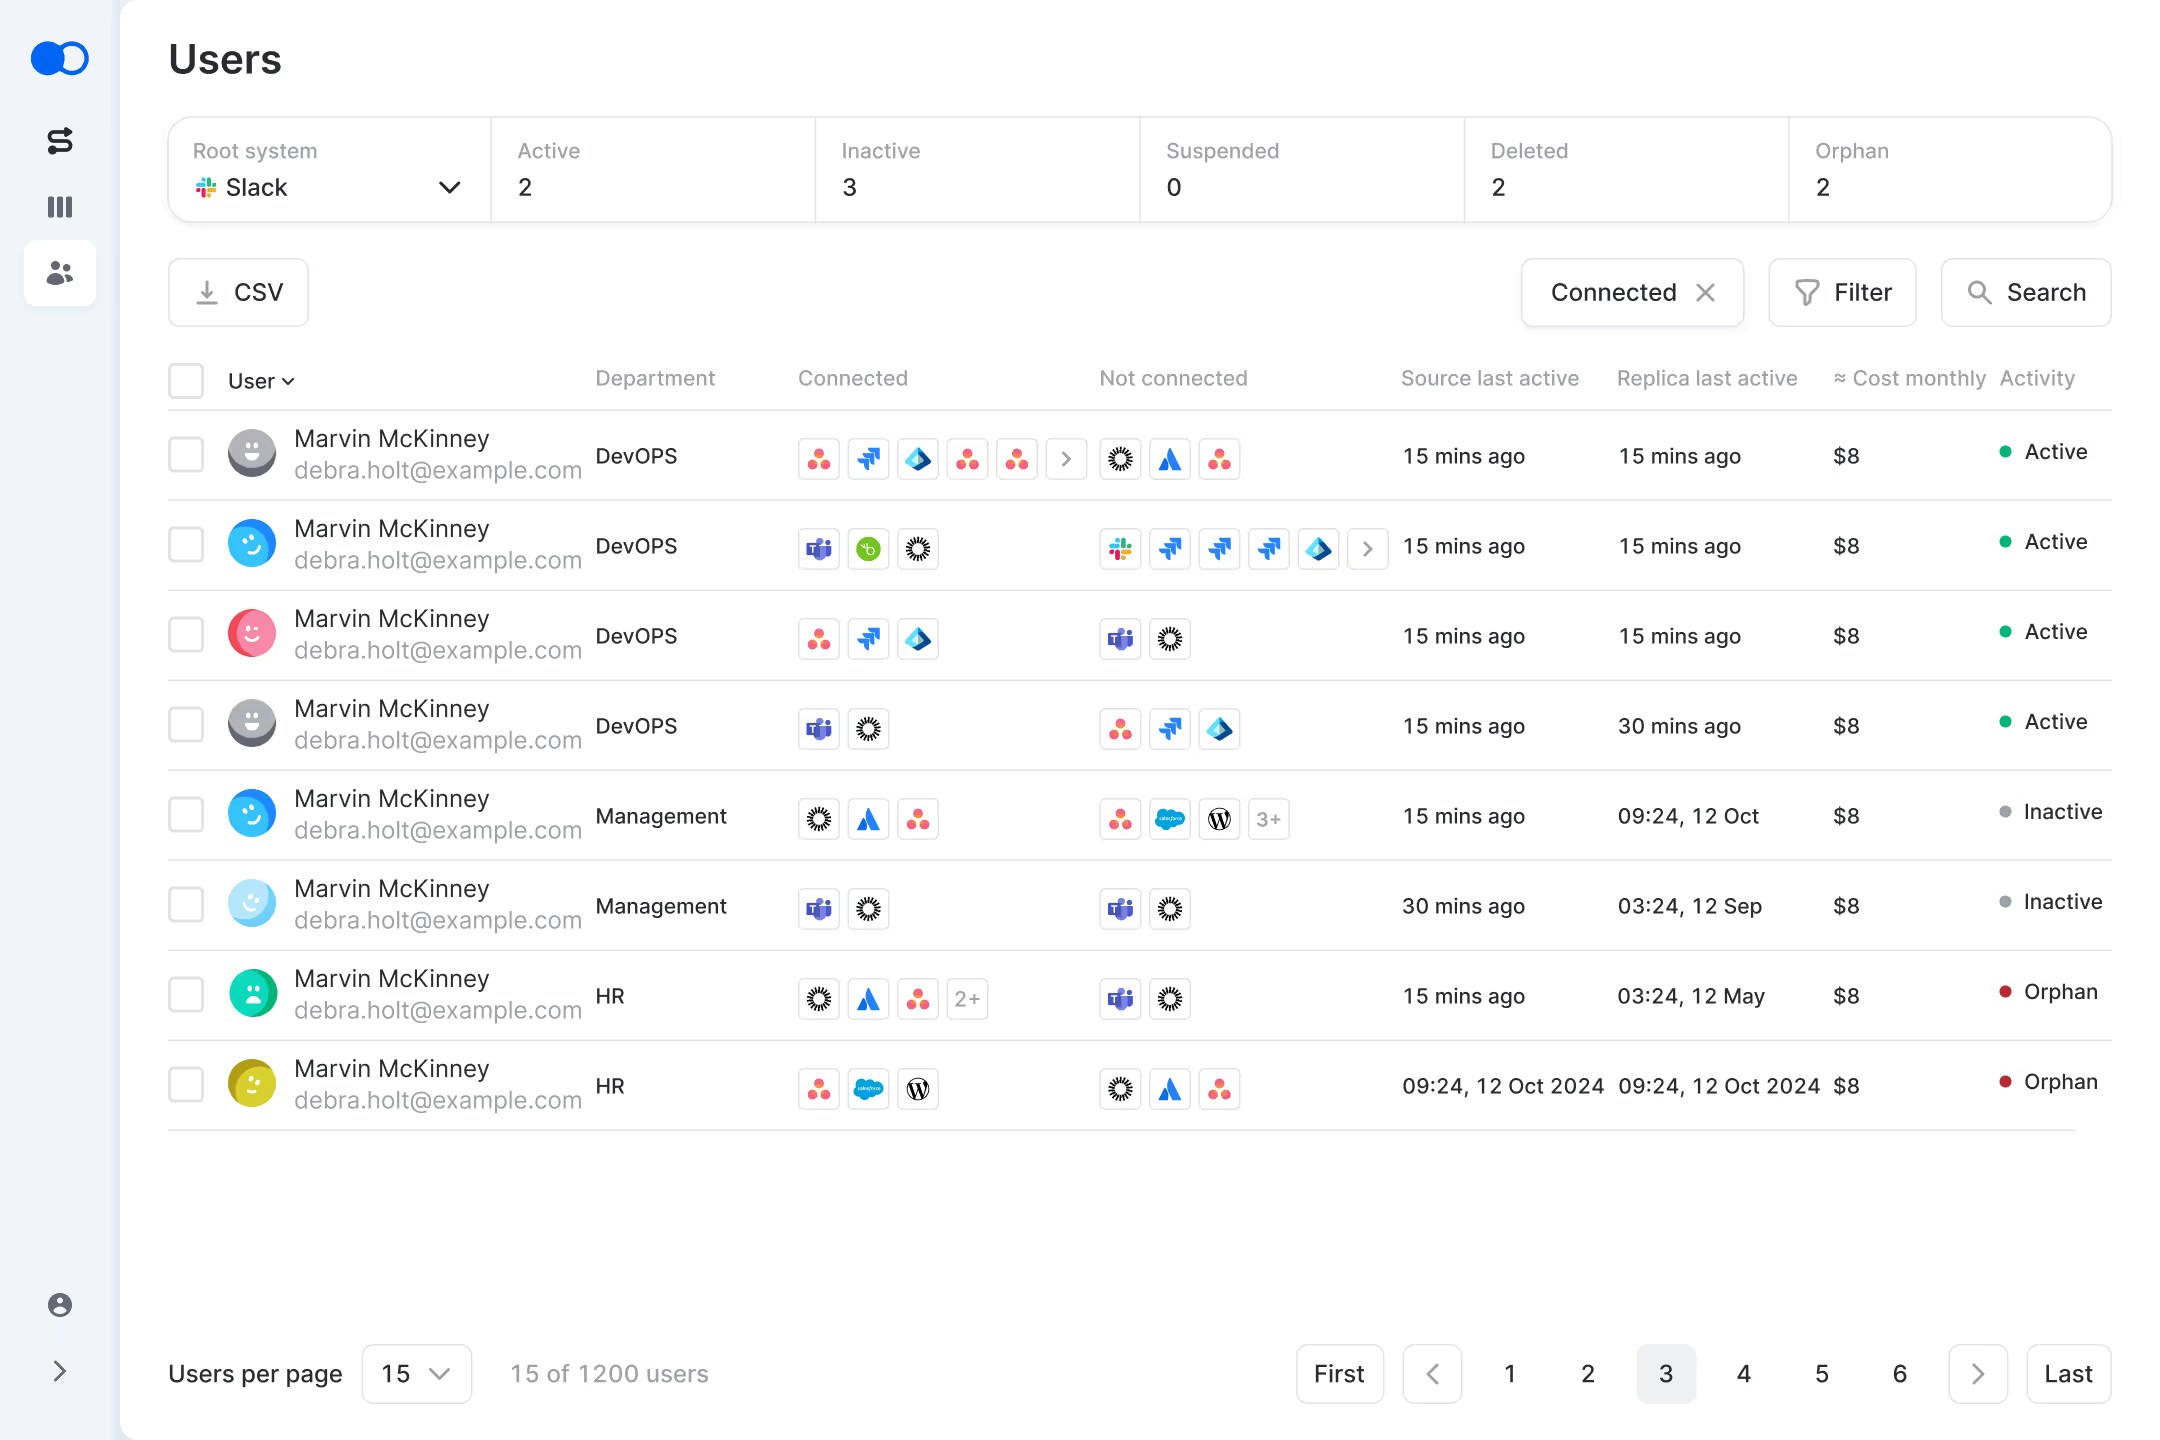2160x1440 pixels.
Task: Expand more connected apps in the first row
Action: pos(1066,459)
